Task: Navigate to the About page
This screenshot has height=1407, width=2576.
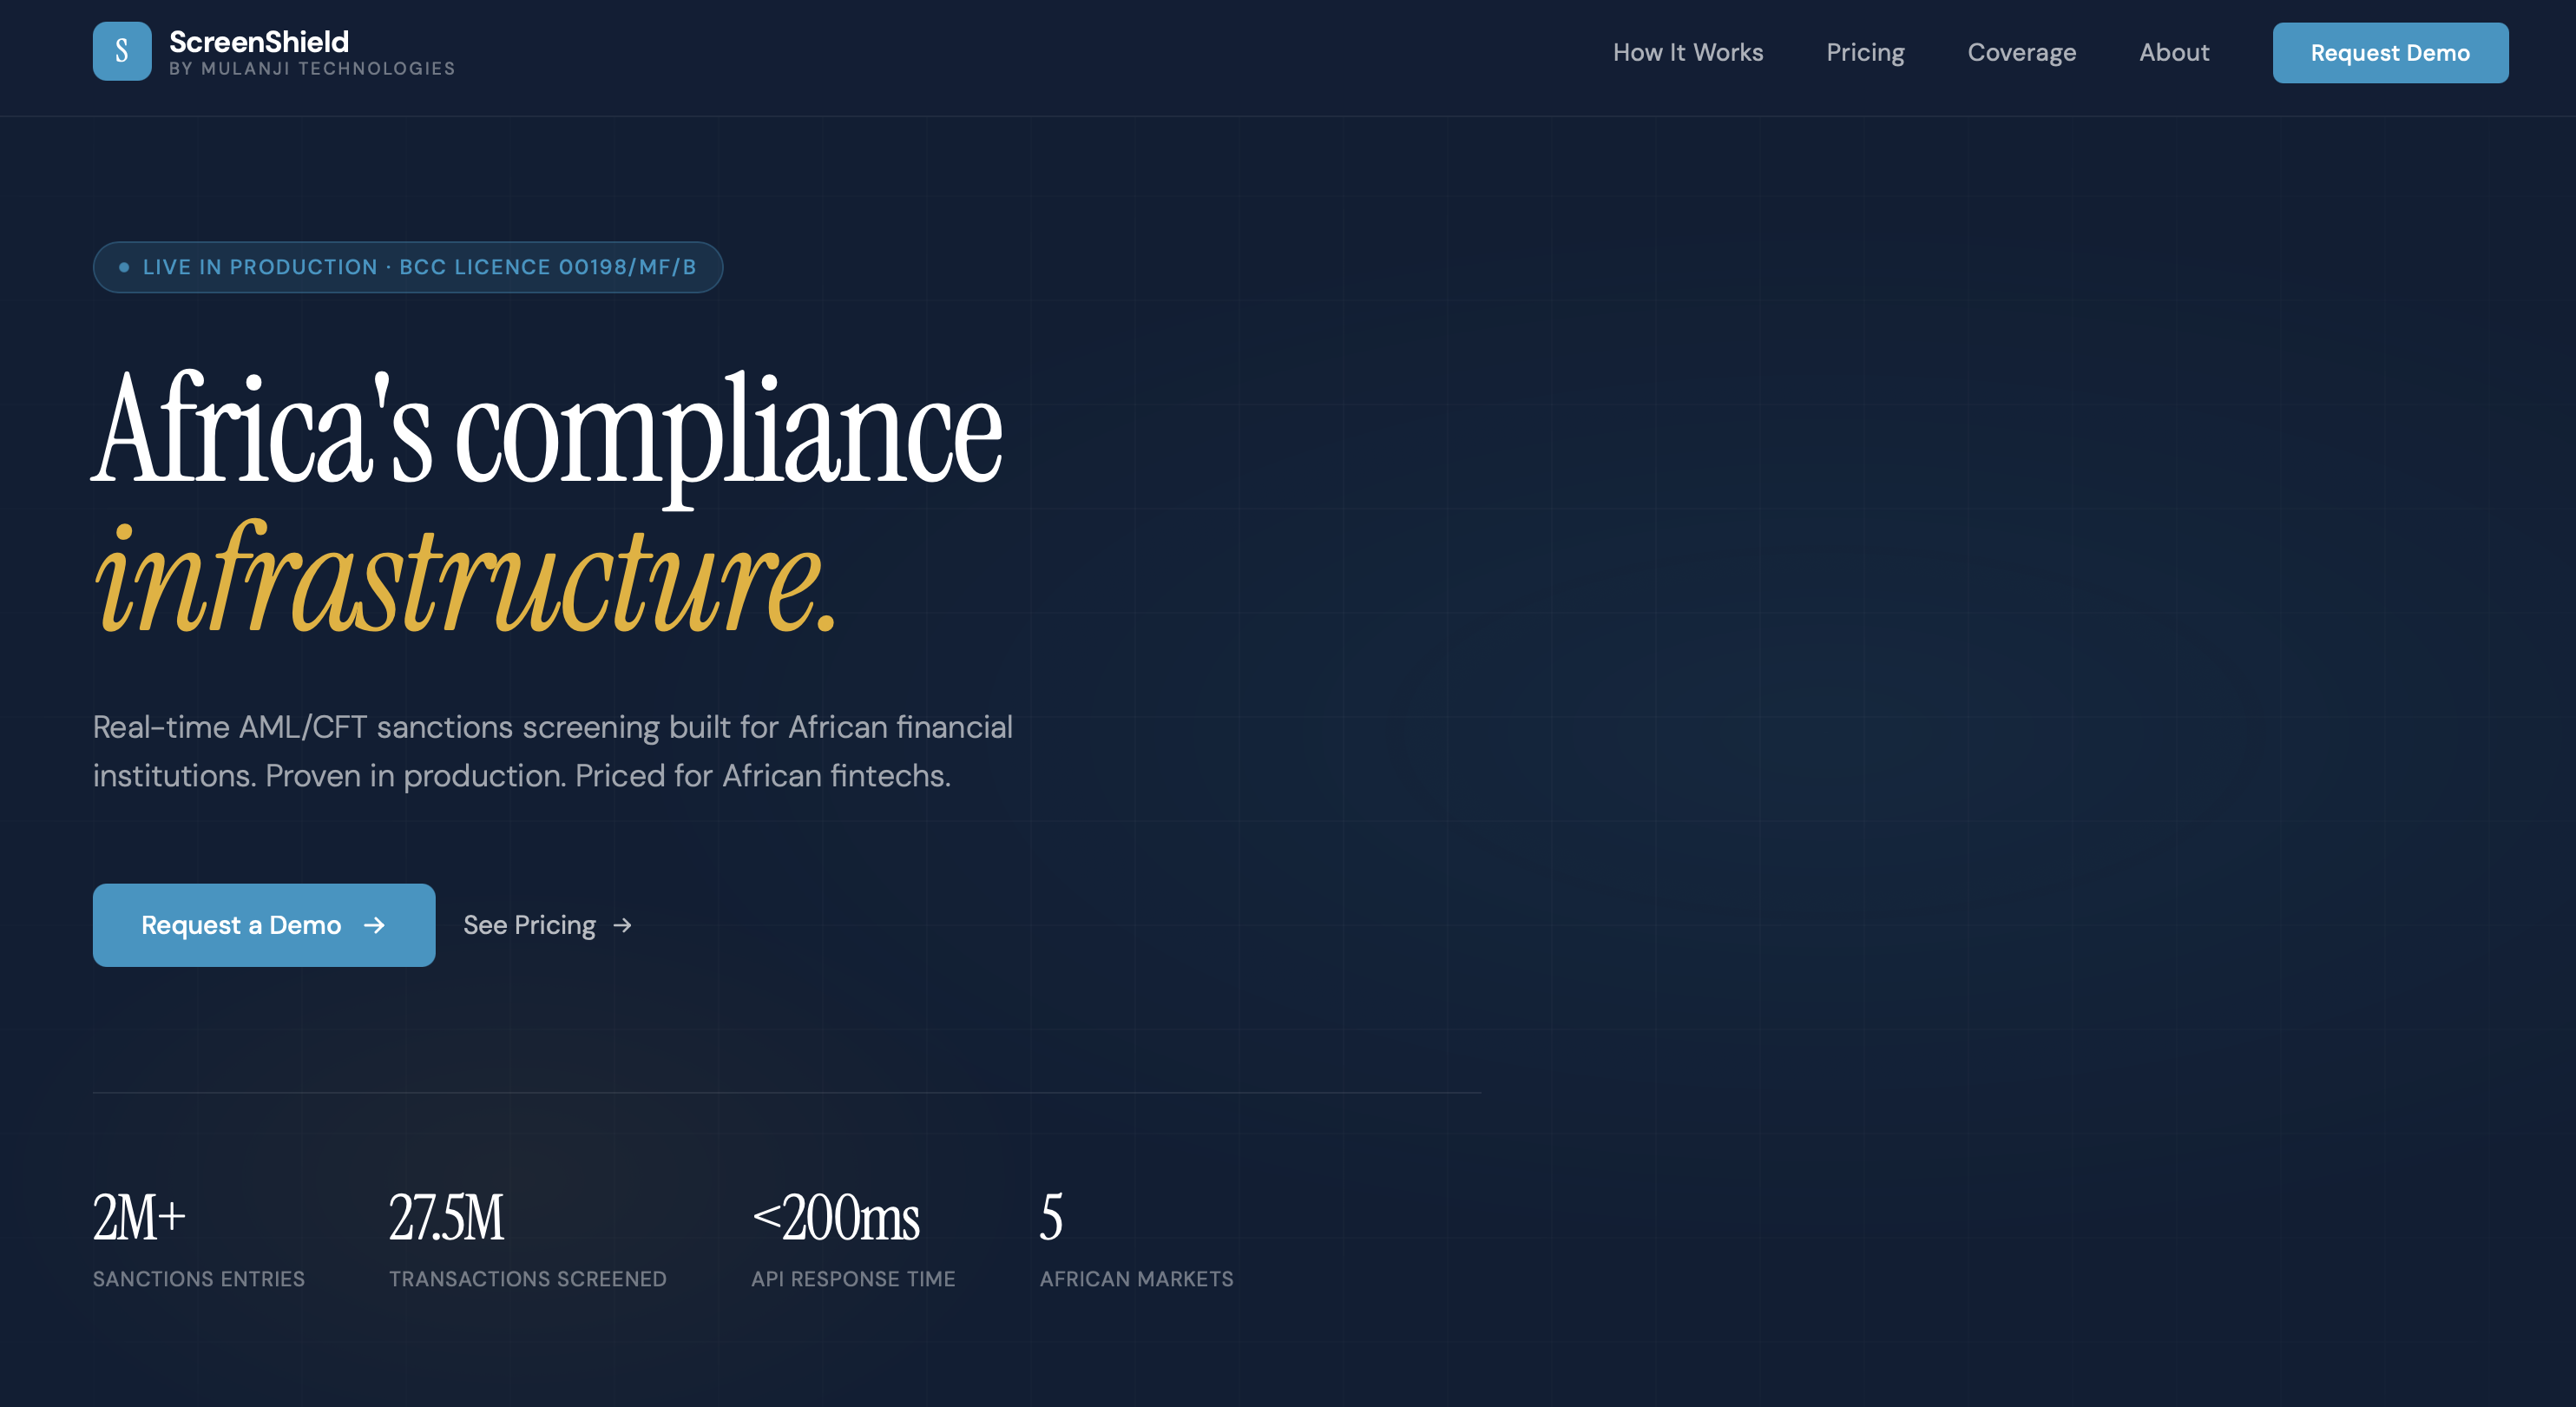Action: tap(2173, 52)
